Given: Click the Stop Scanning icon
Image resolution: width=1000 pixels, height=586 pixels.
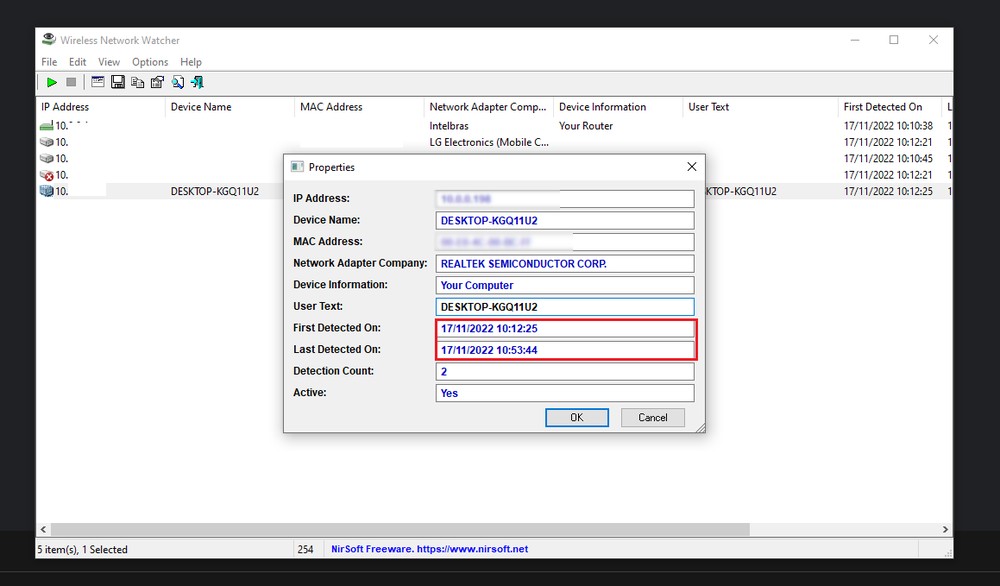Looking at the screenshot, I should click(72, 82).
